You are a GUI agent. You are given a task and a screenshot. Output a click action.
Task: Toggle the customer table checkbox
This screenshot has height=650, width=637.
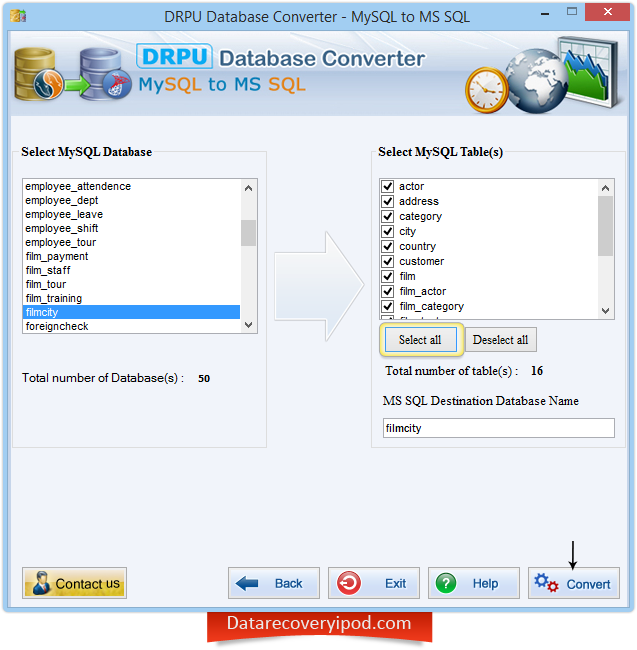click(388, 261)
